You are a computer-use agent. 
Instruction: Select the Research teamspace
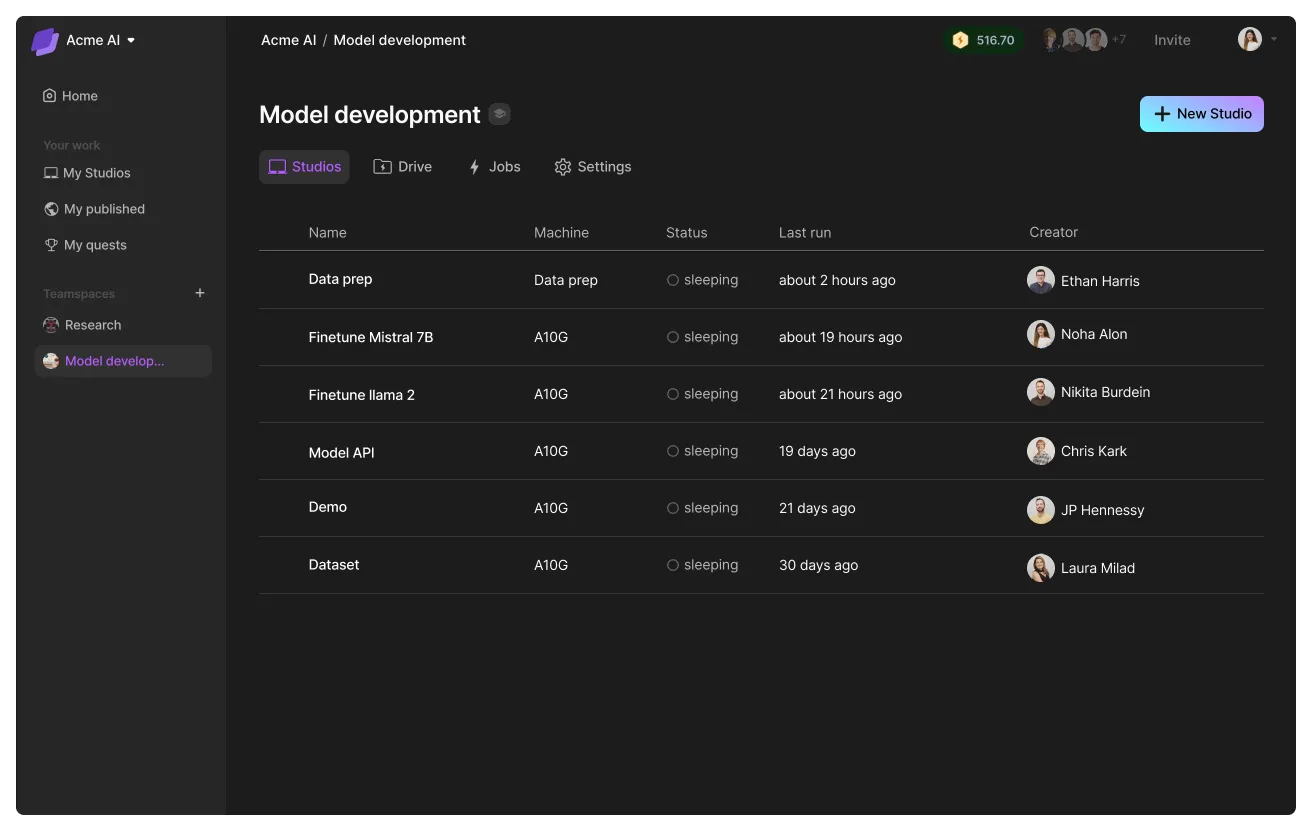pyautogui.click(x=82, y=325)
